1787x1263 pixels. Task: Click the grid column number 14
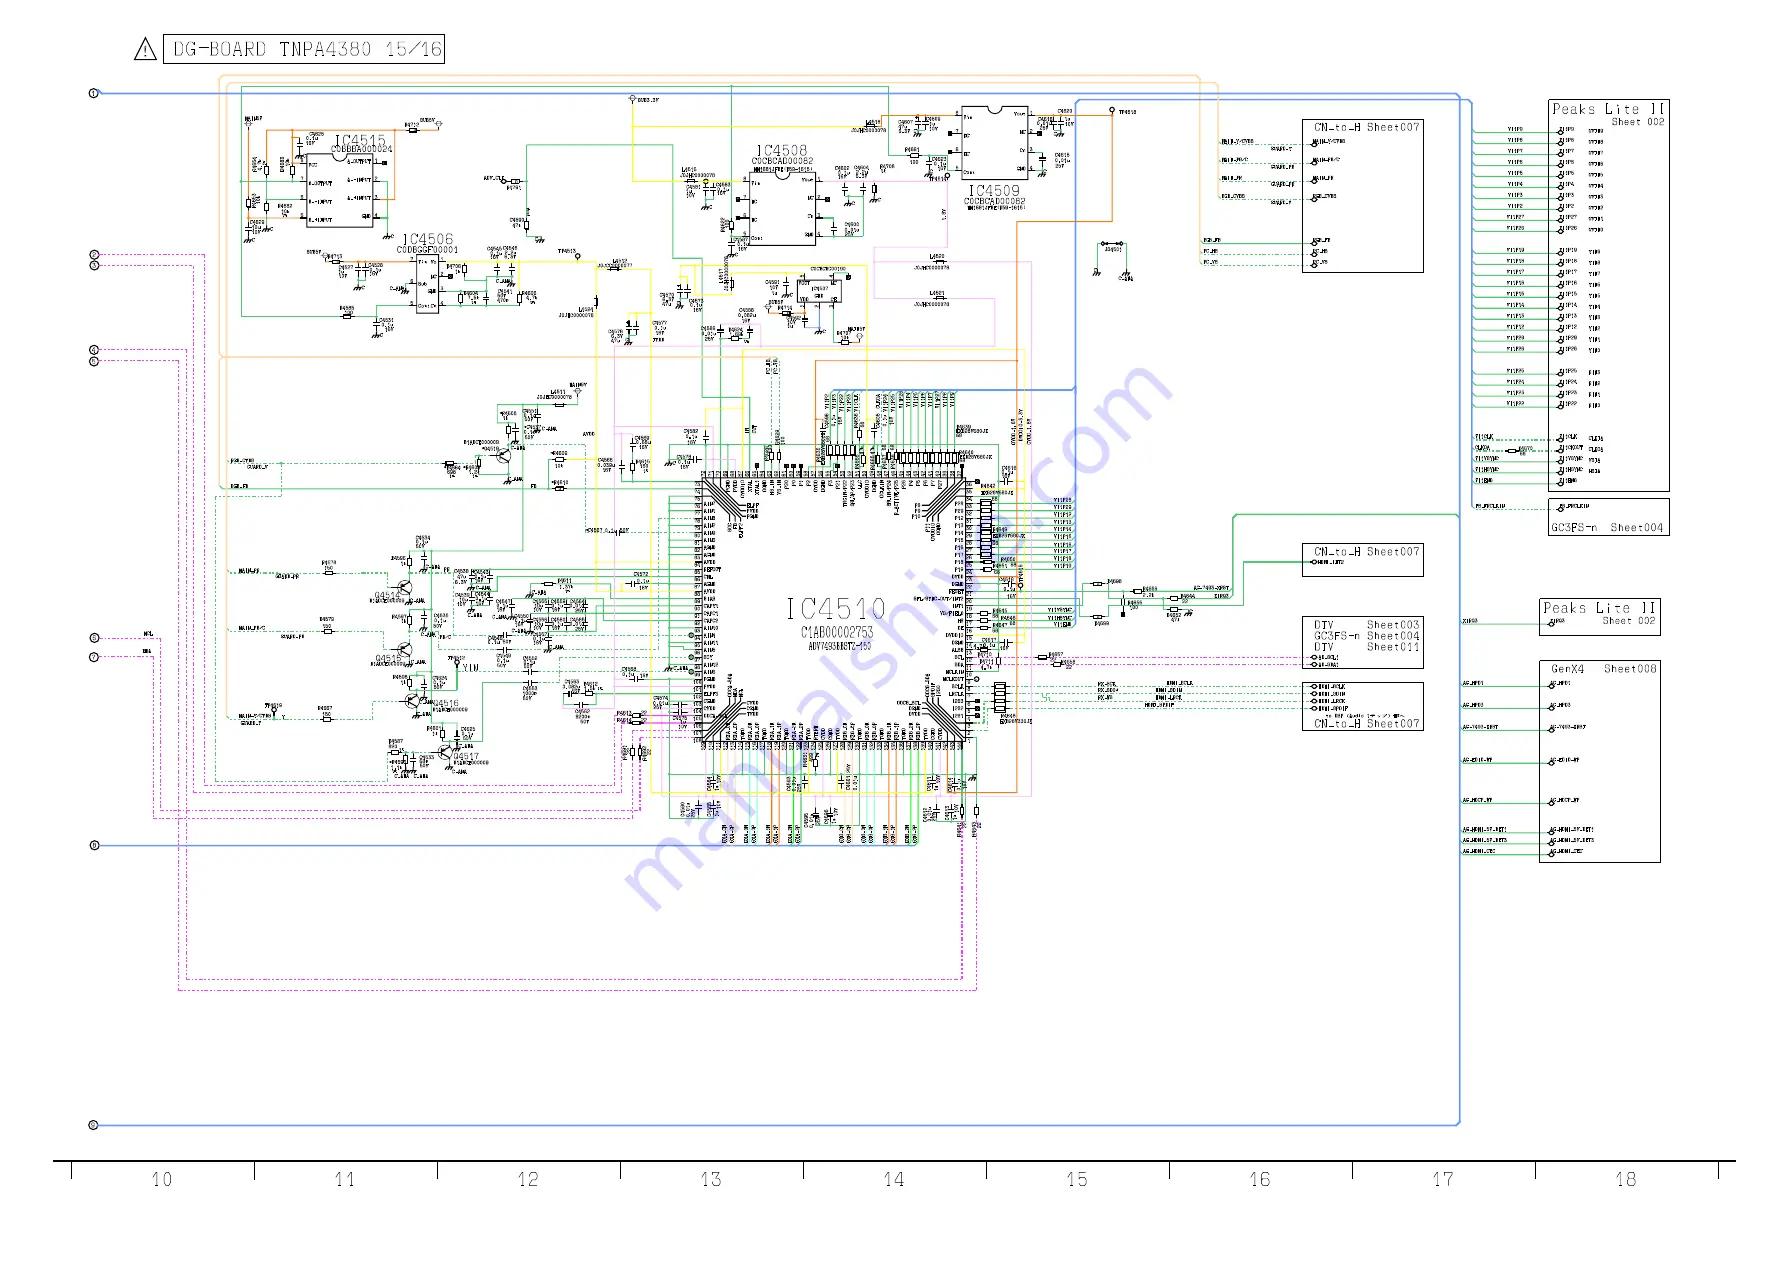pos(894,1180)
